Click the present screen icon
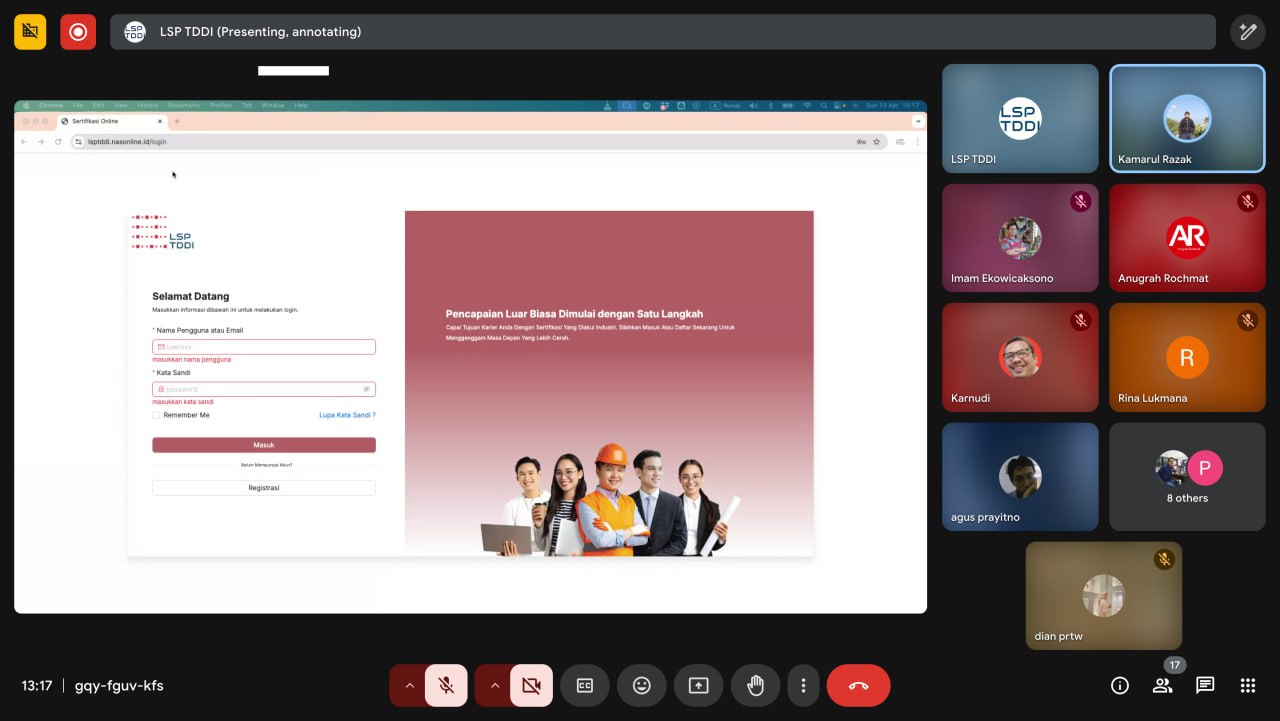The width and height of the screenshot is (1280, 721). tap(698, 686)
